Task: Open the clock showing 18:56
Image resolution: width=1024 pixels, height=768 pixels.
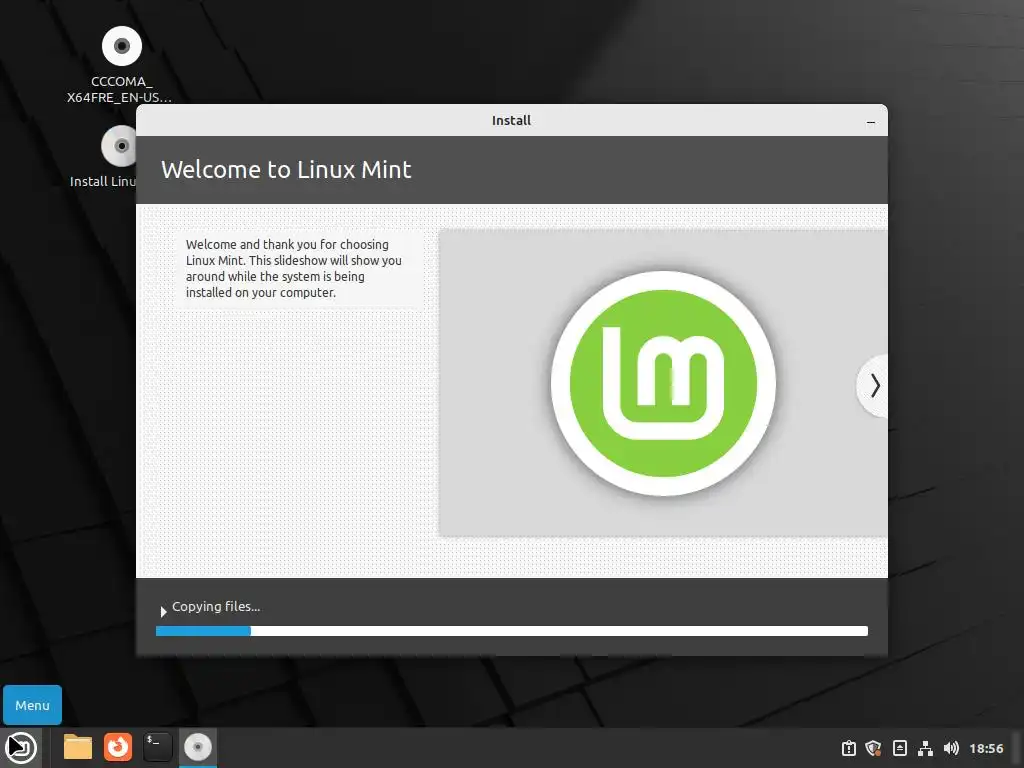Action: pyautogui.click(x=986, y=748)
